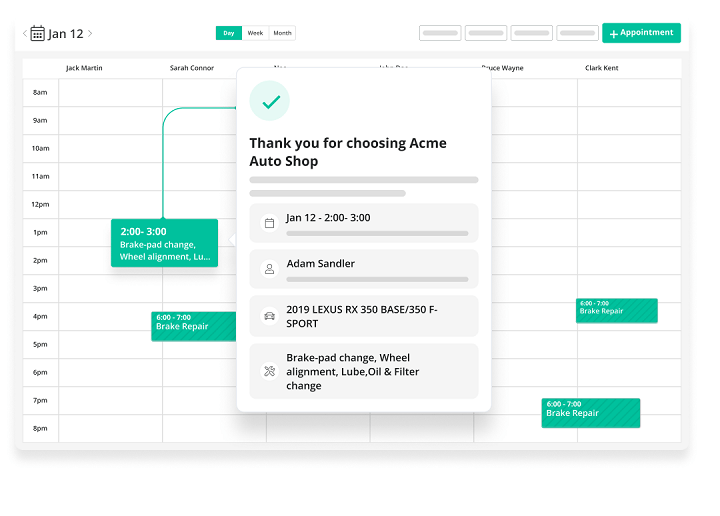
Task: Open Clark Kent's Brake Repair appointment at 4pm
Action: [x=616, y=310]
